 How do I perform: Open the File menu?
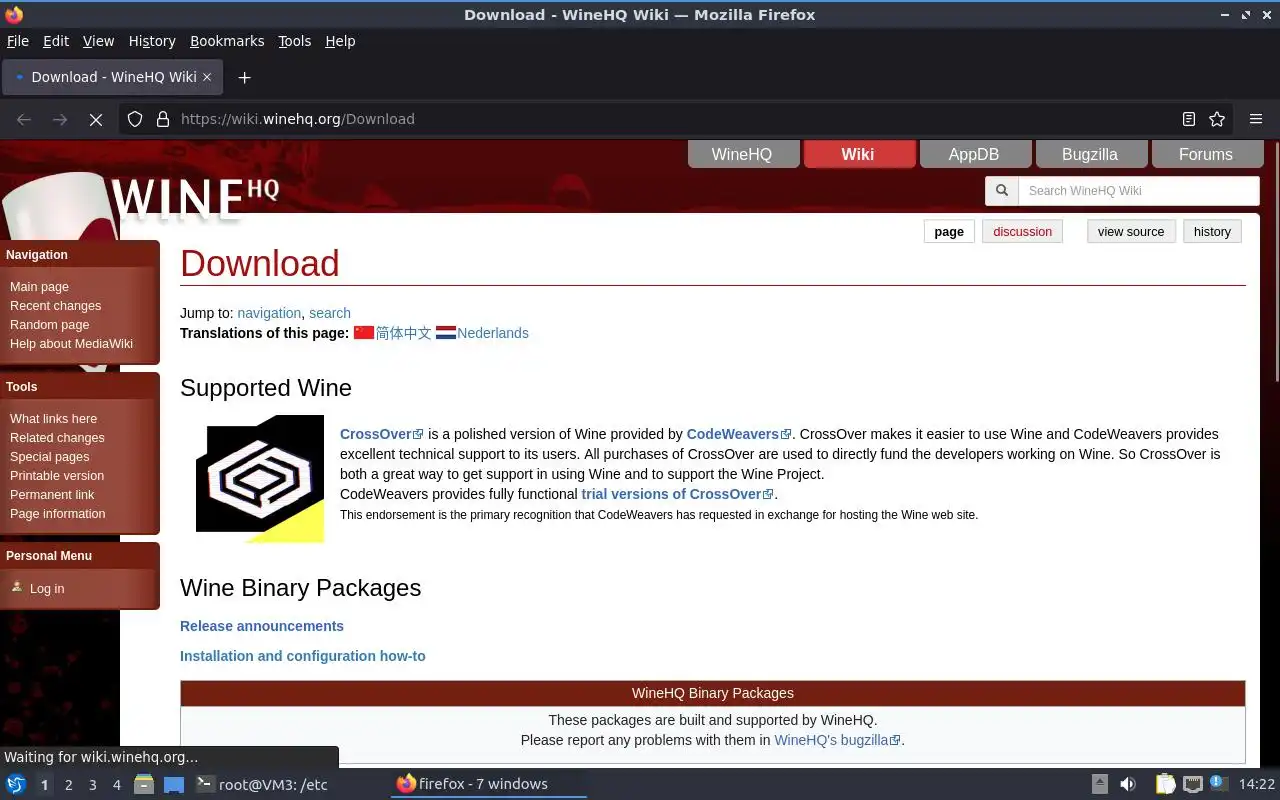18,41
